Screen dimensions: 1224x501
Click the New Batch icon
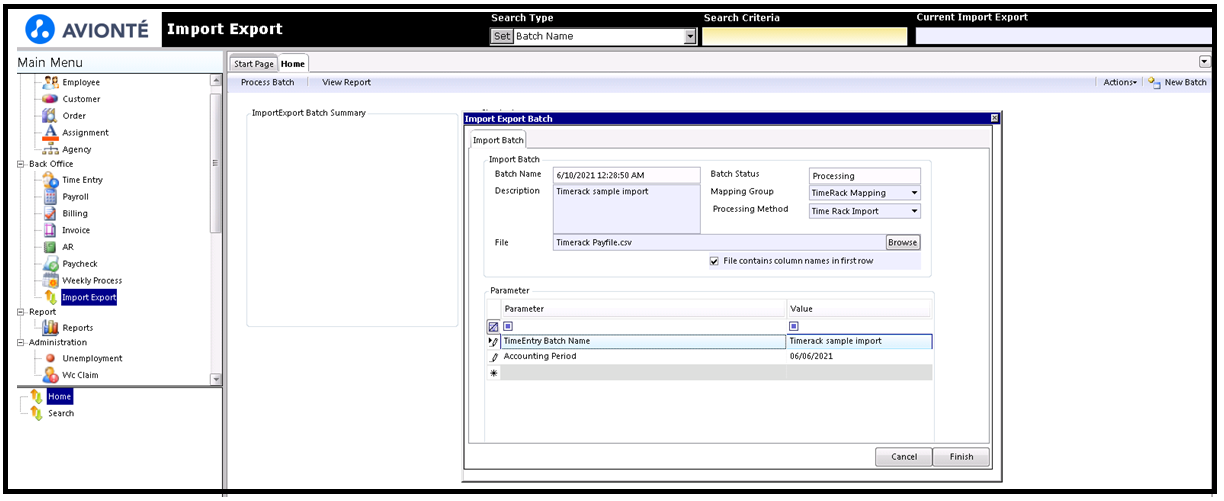pos(1153,82)
